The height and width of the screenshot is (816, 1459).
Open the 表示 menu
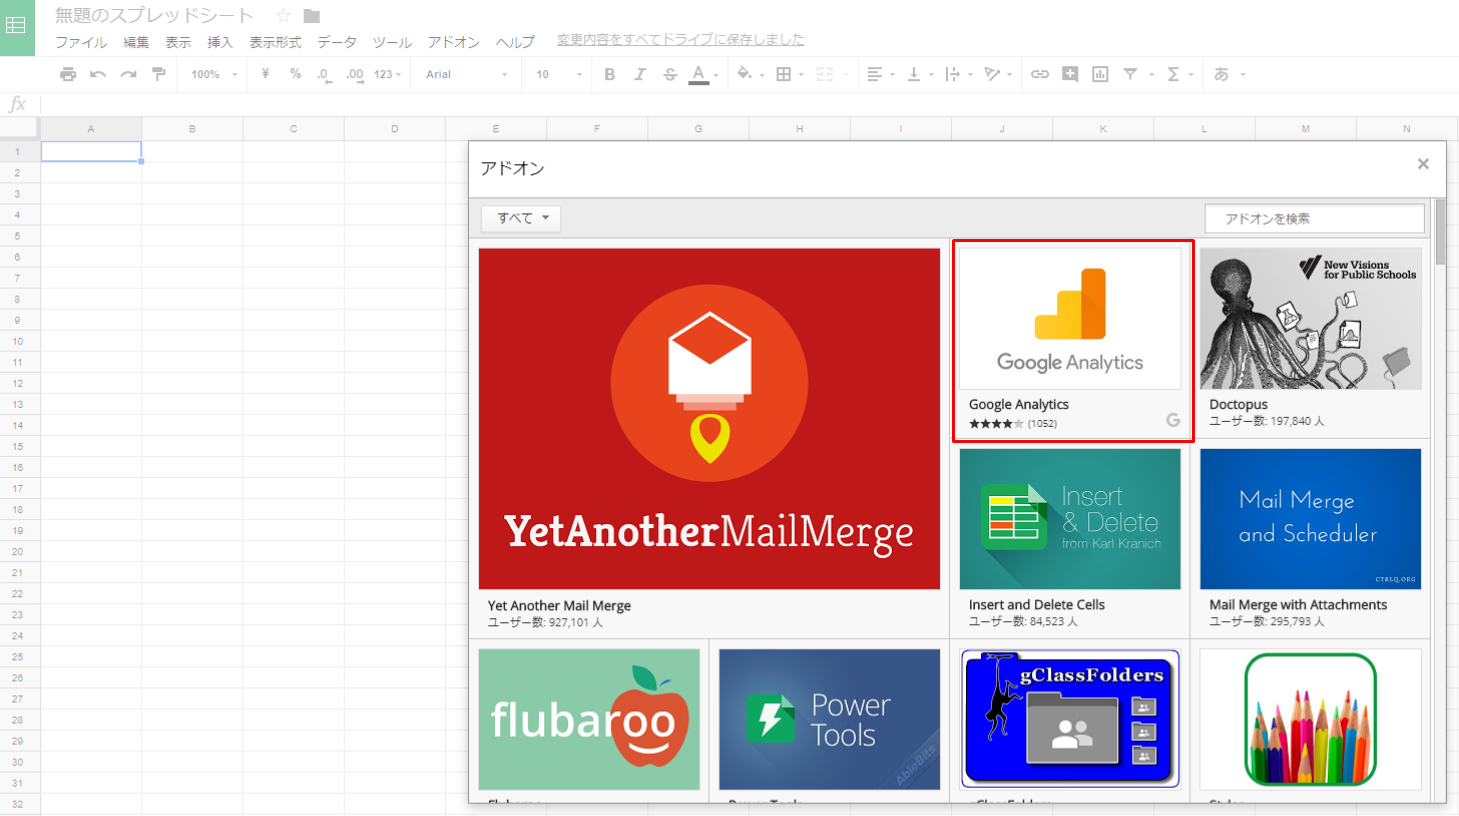click(x=178, y=42)
